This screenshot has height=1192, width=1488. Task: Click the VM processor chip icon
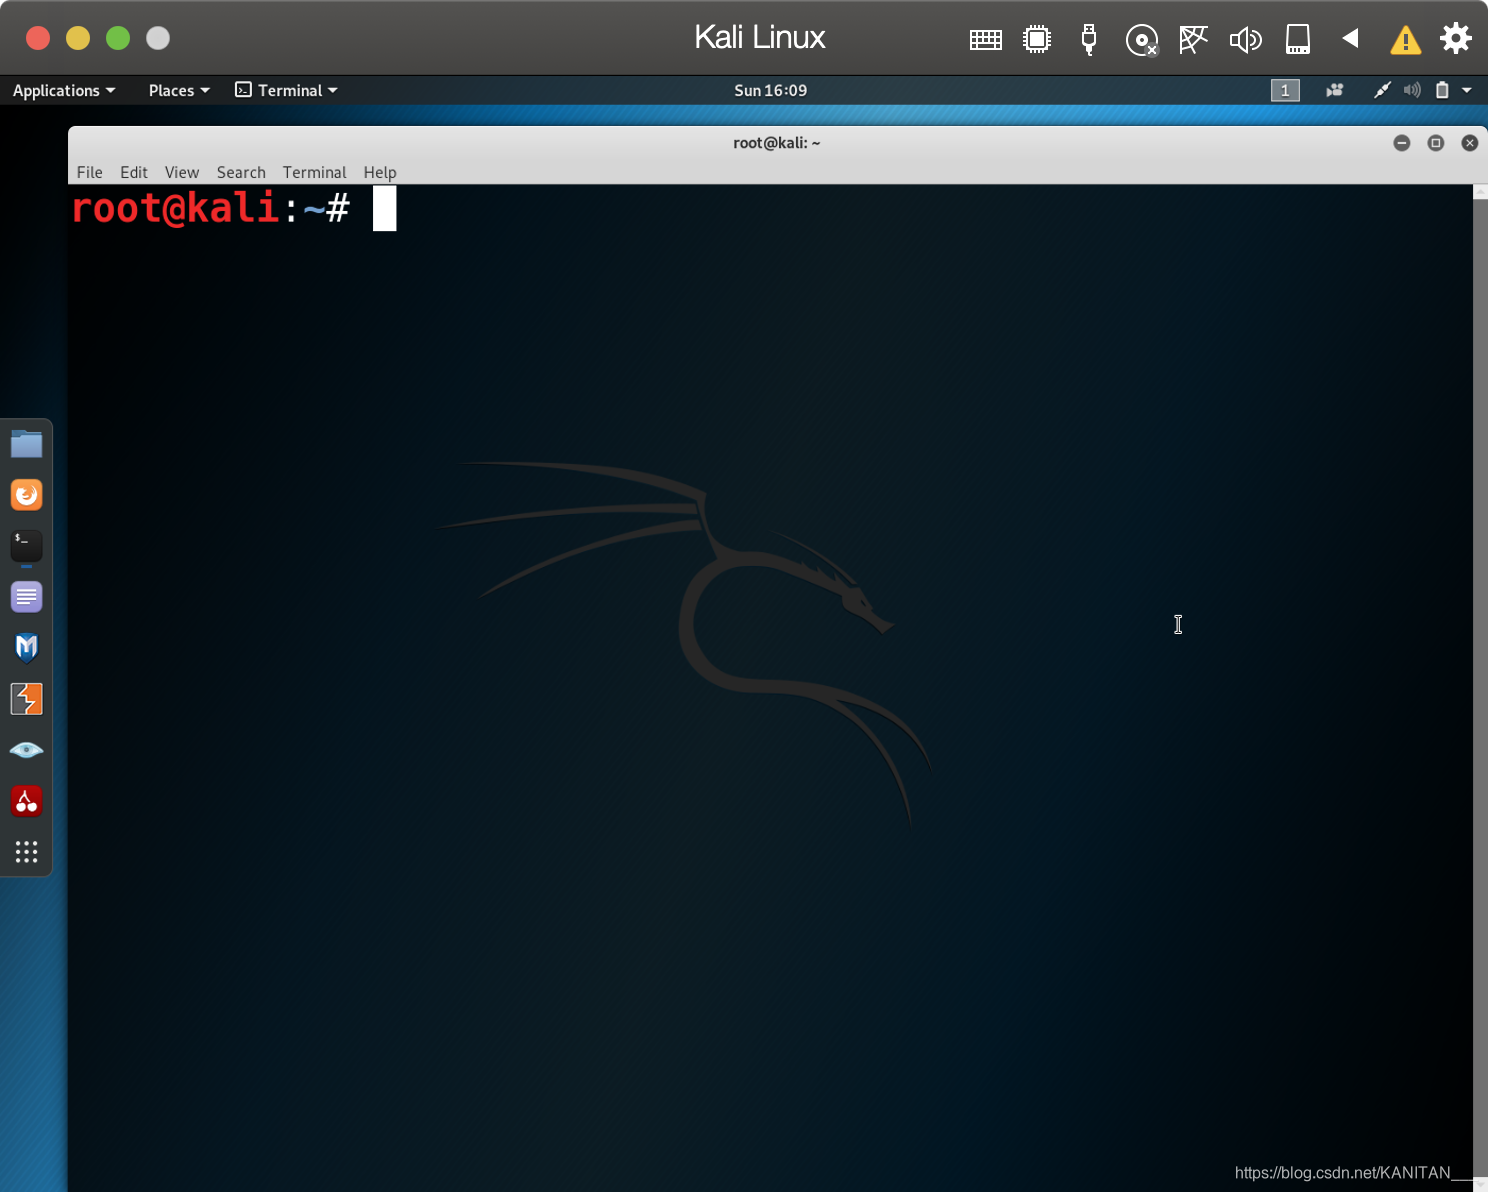tap(1037, 39)
